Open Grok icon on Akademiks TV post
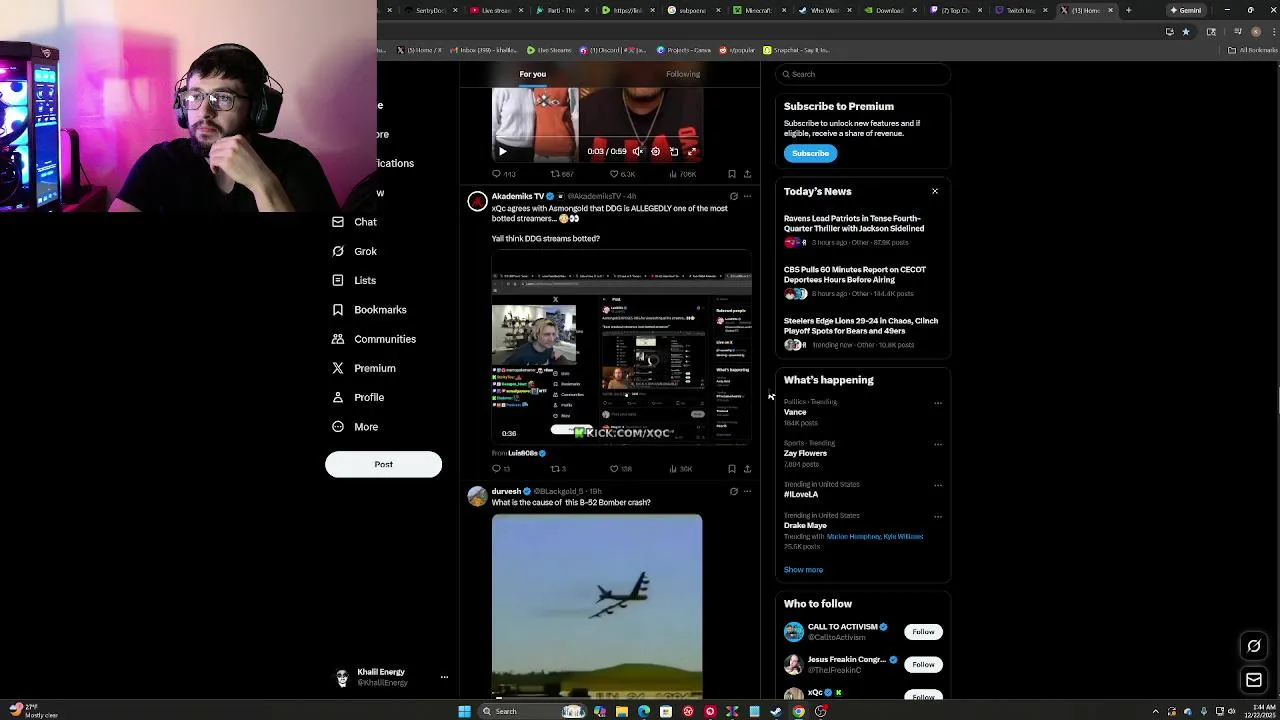This screenshot has height=720, width=1280. (x=733, y=197)
